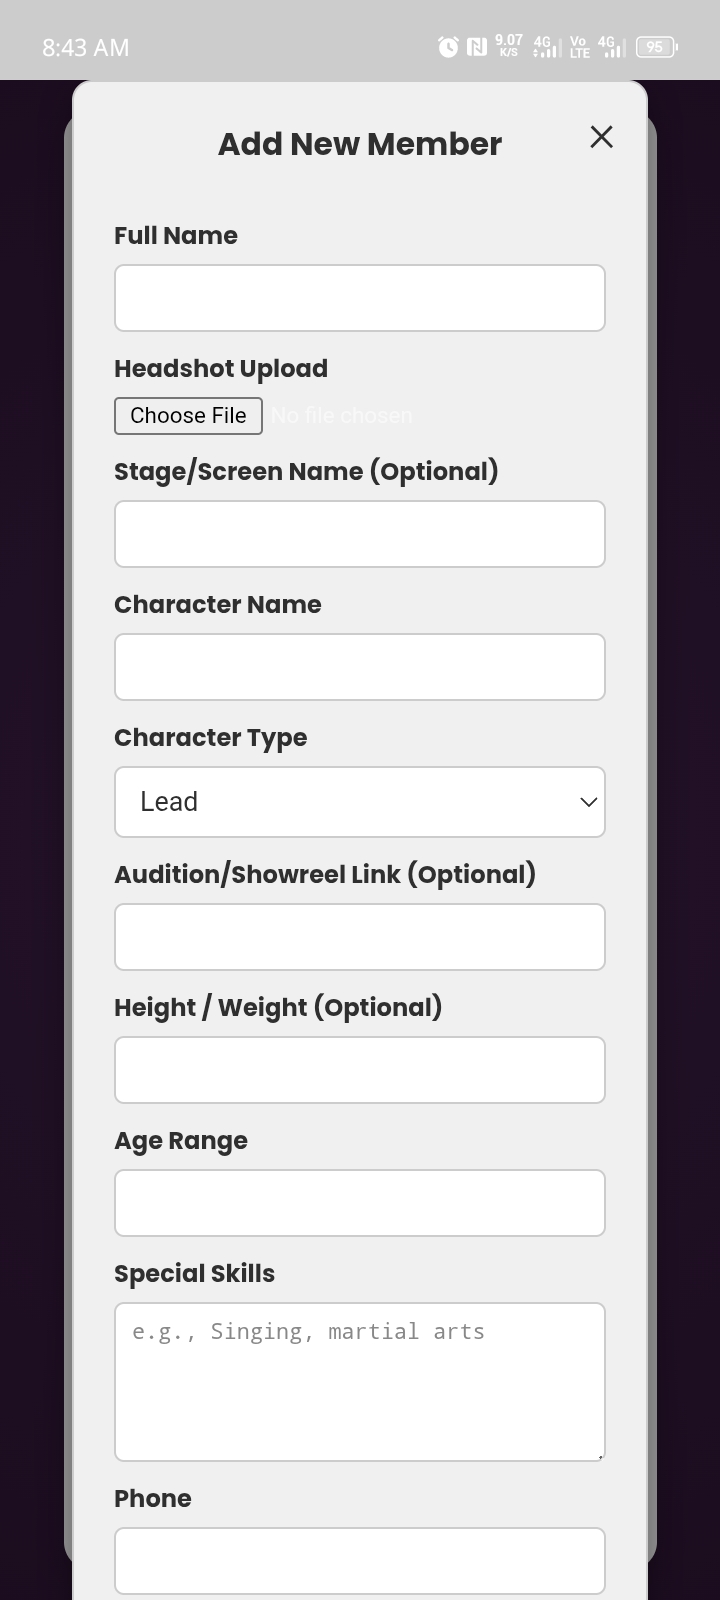Viewport: 720px width, 1600px height.
Task: Click the Height / Weight field
Action: 360,1069
